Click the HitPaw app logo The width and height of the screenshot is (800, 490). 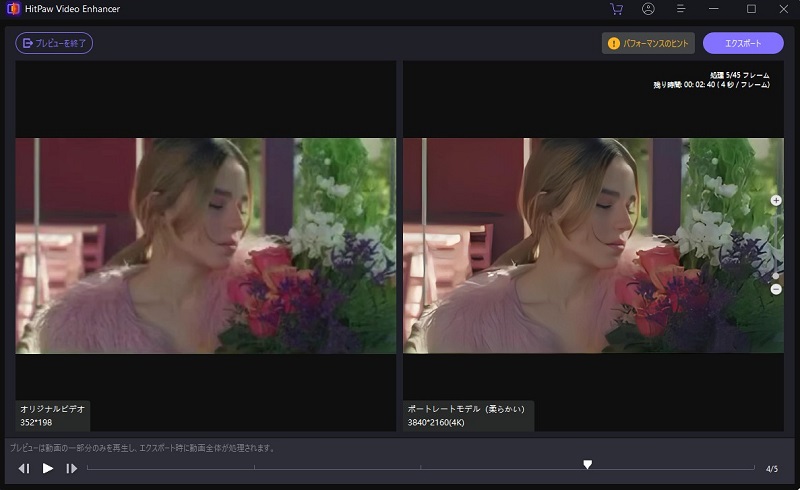(13, 9)
